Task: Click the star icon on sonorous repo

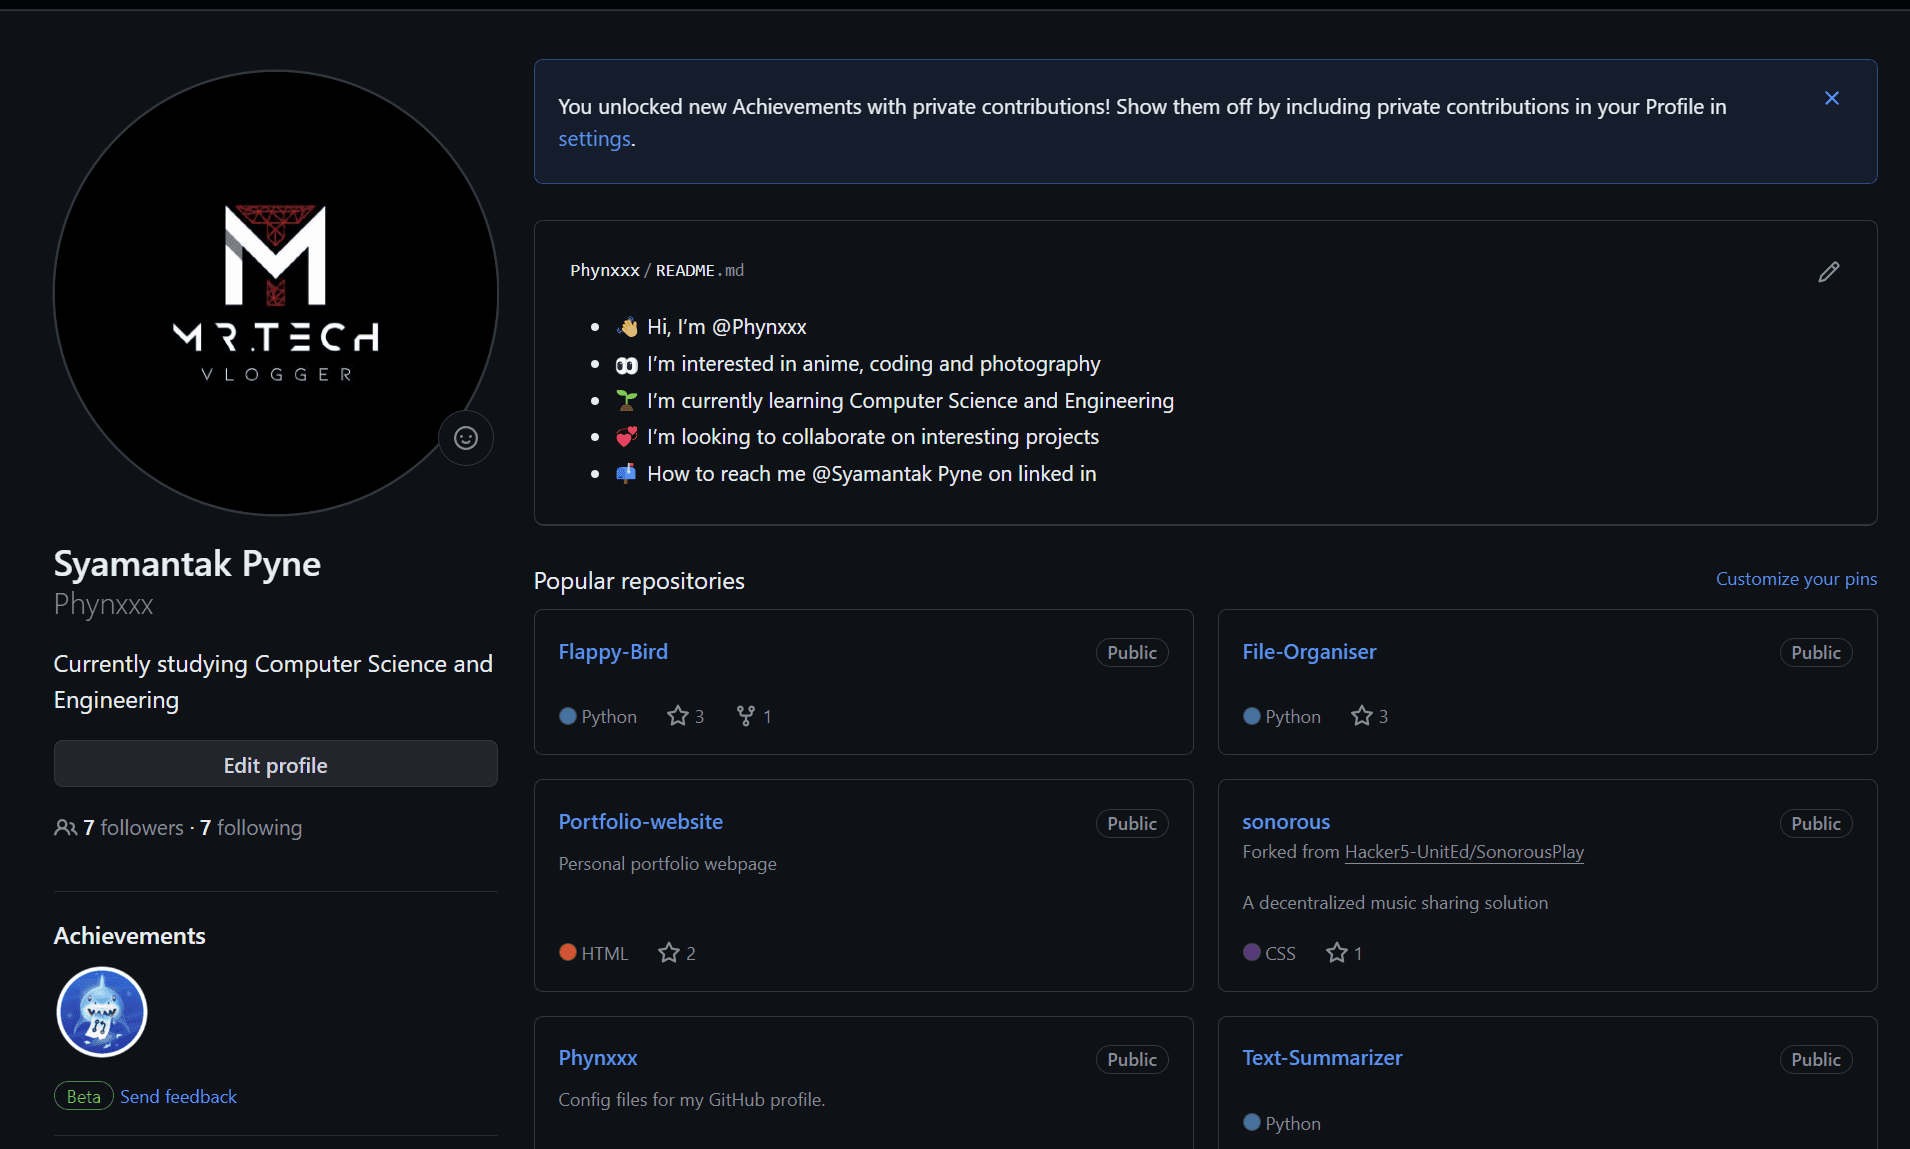Action: pyautogui.click(x=1336, y=952)
